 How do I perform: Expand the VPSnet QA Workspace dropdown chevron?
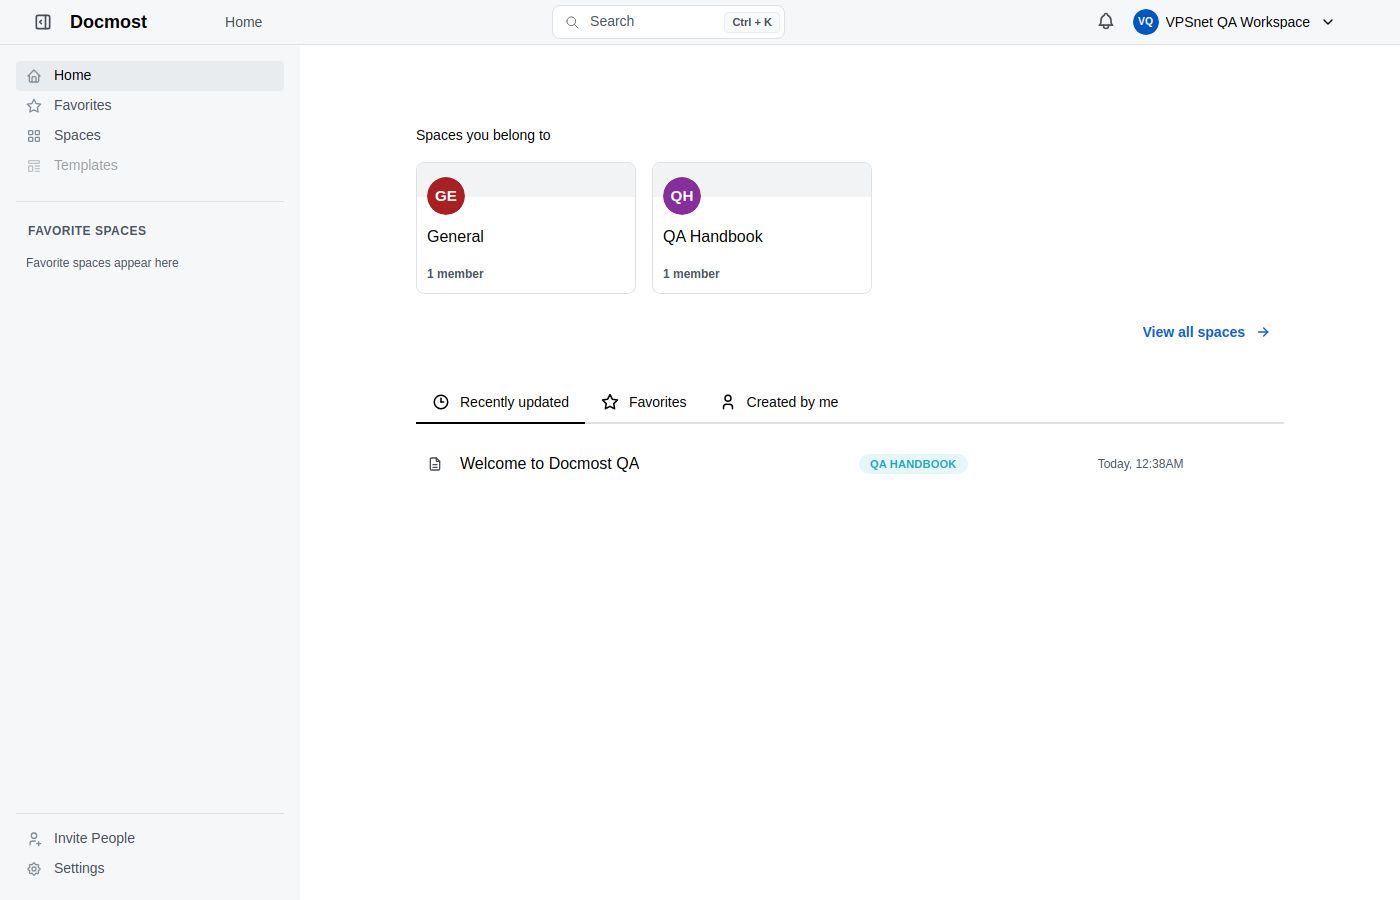coord(1328,22)
